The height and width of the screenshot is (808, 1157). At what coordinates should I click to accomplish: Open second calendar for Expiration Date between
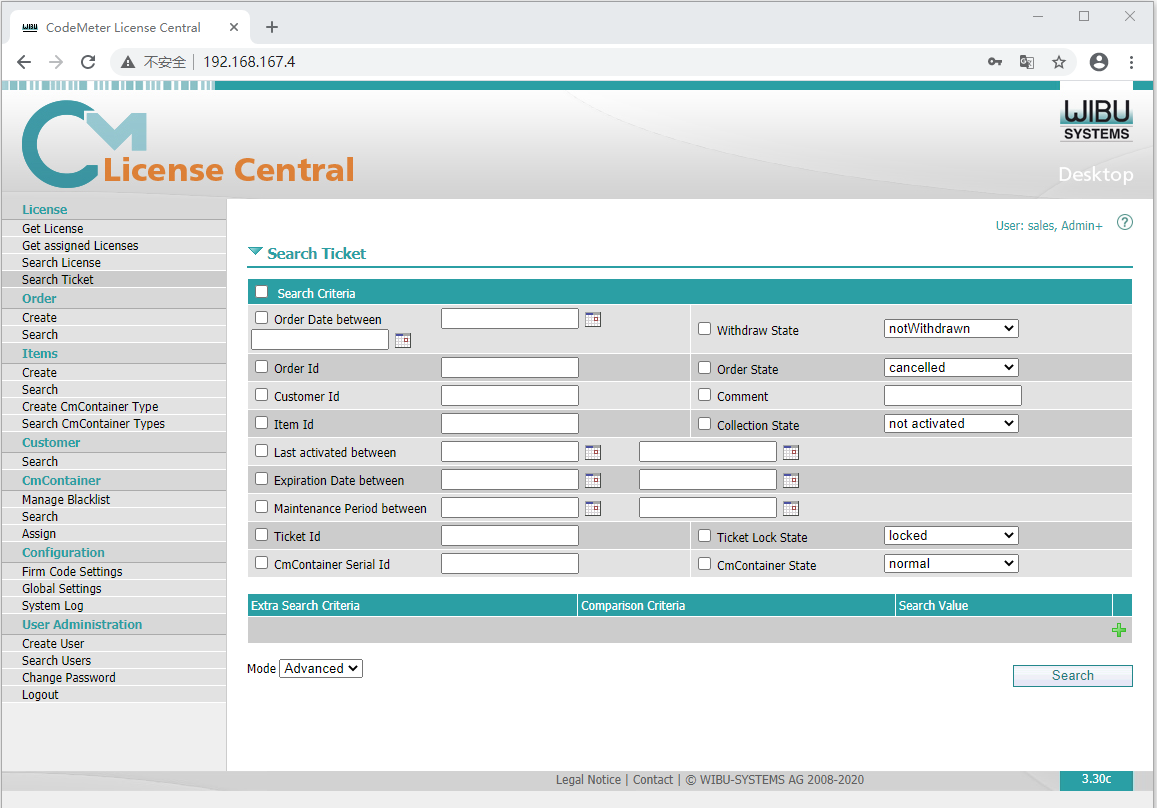click(790, 480)
